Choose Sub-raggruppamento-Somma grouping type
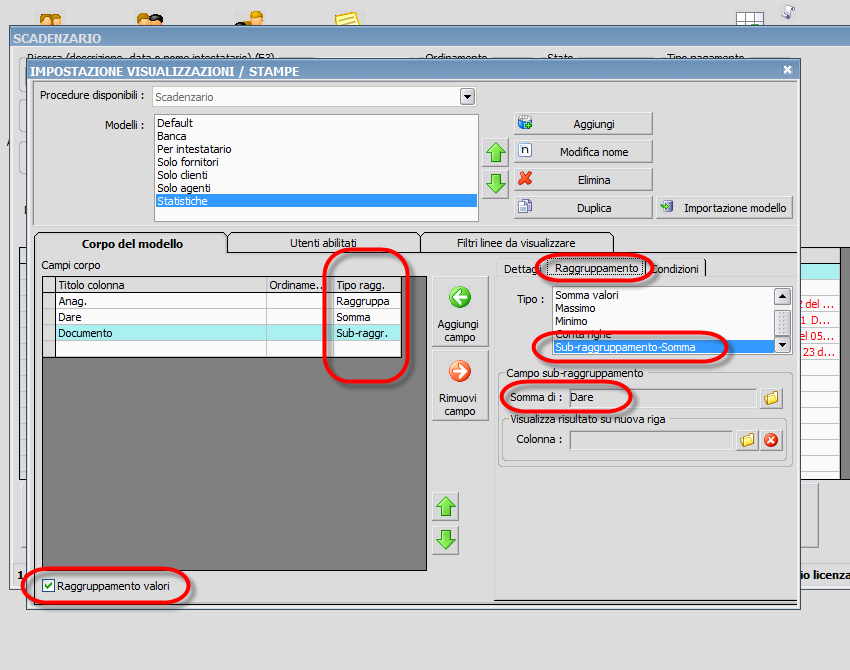Image resolution: width=850 pixels, height=670 pixels. click(664, 347)
